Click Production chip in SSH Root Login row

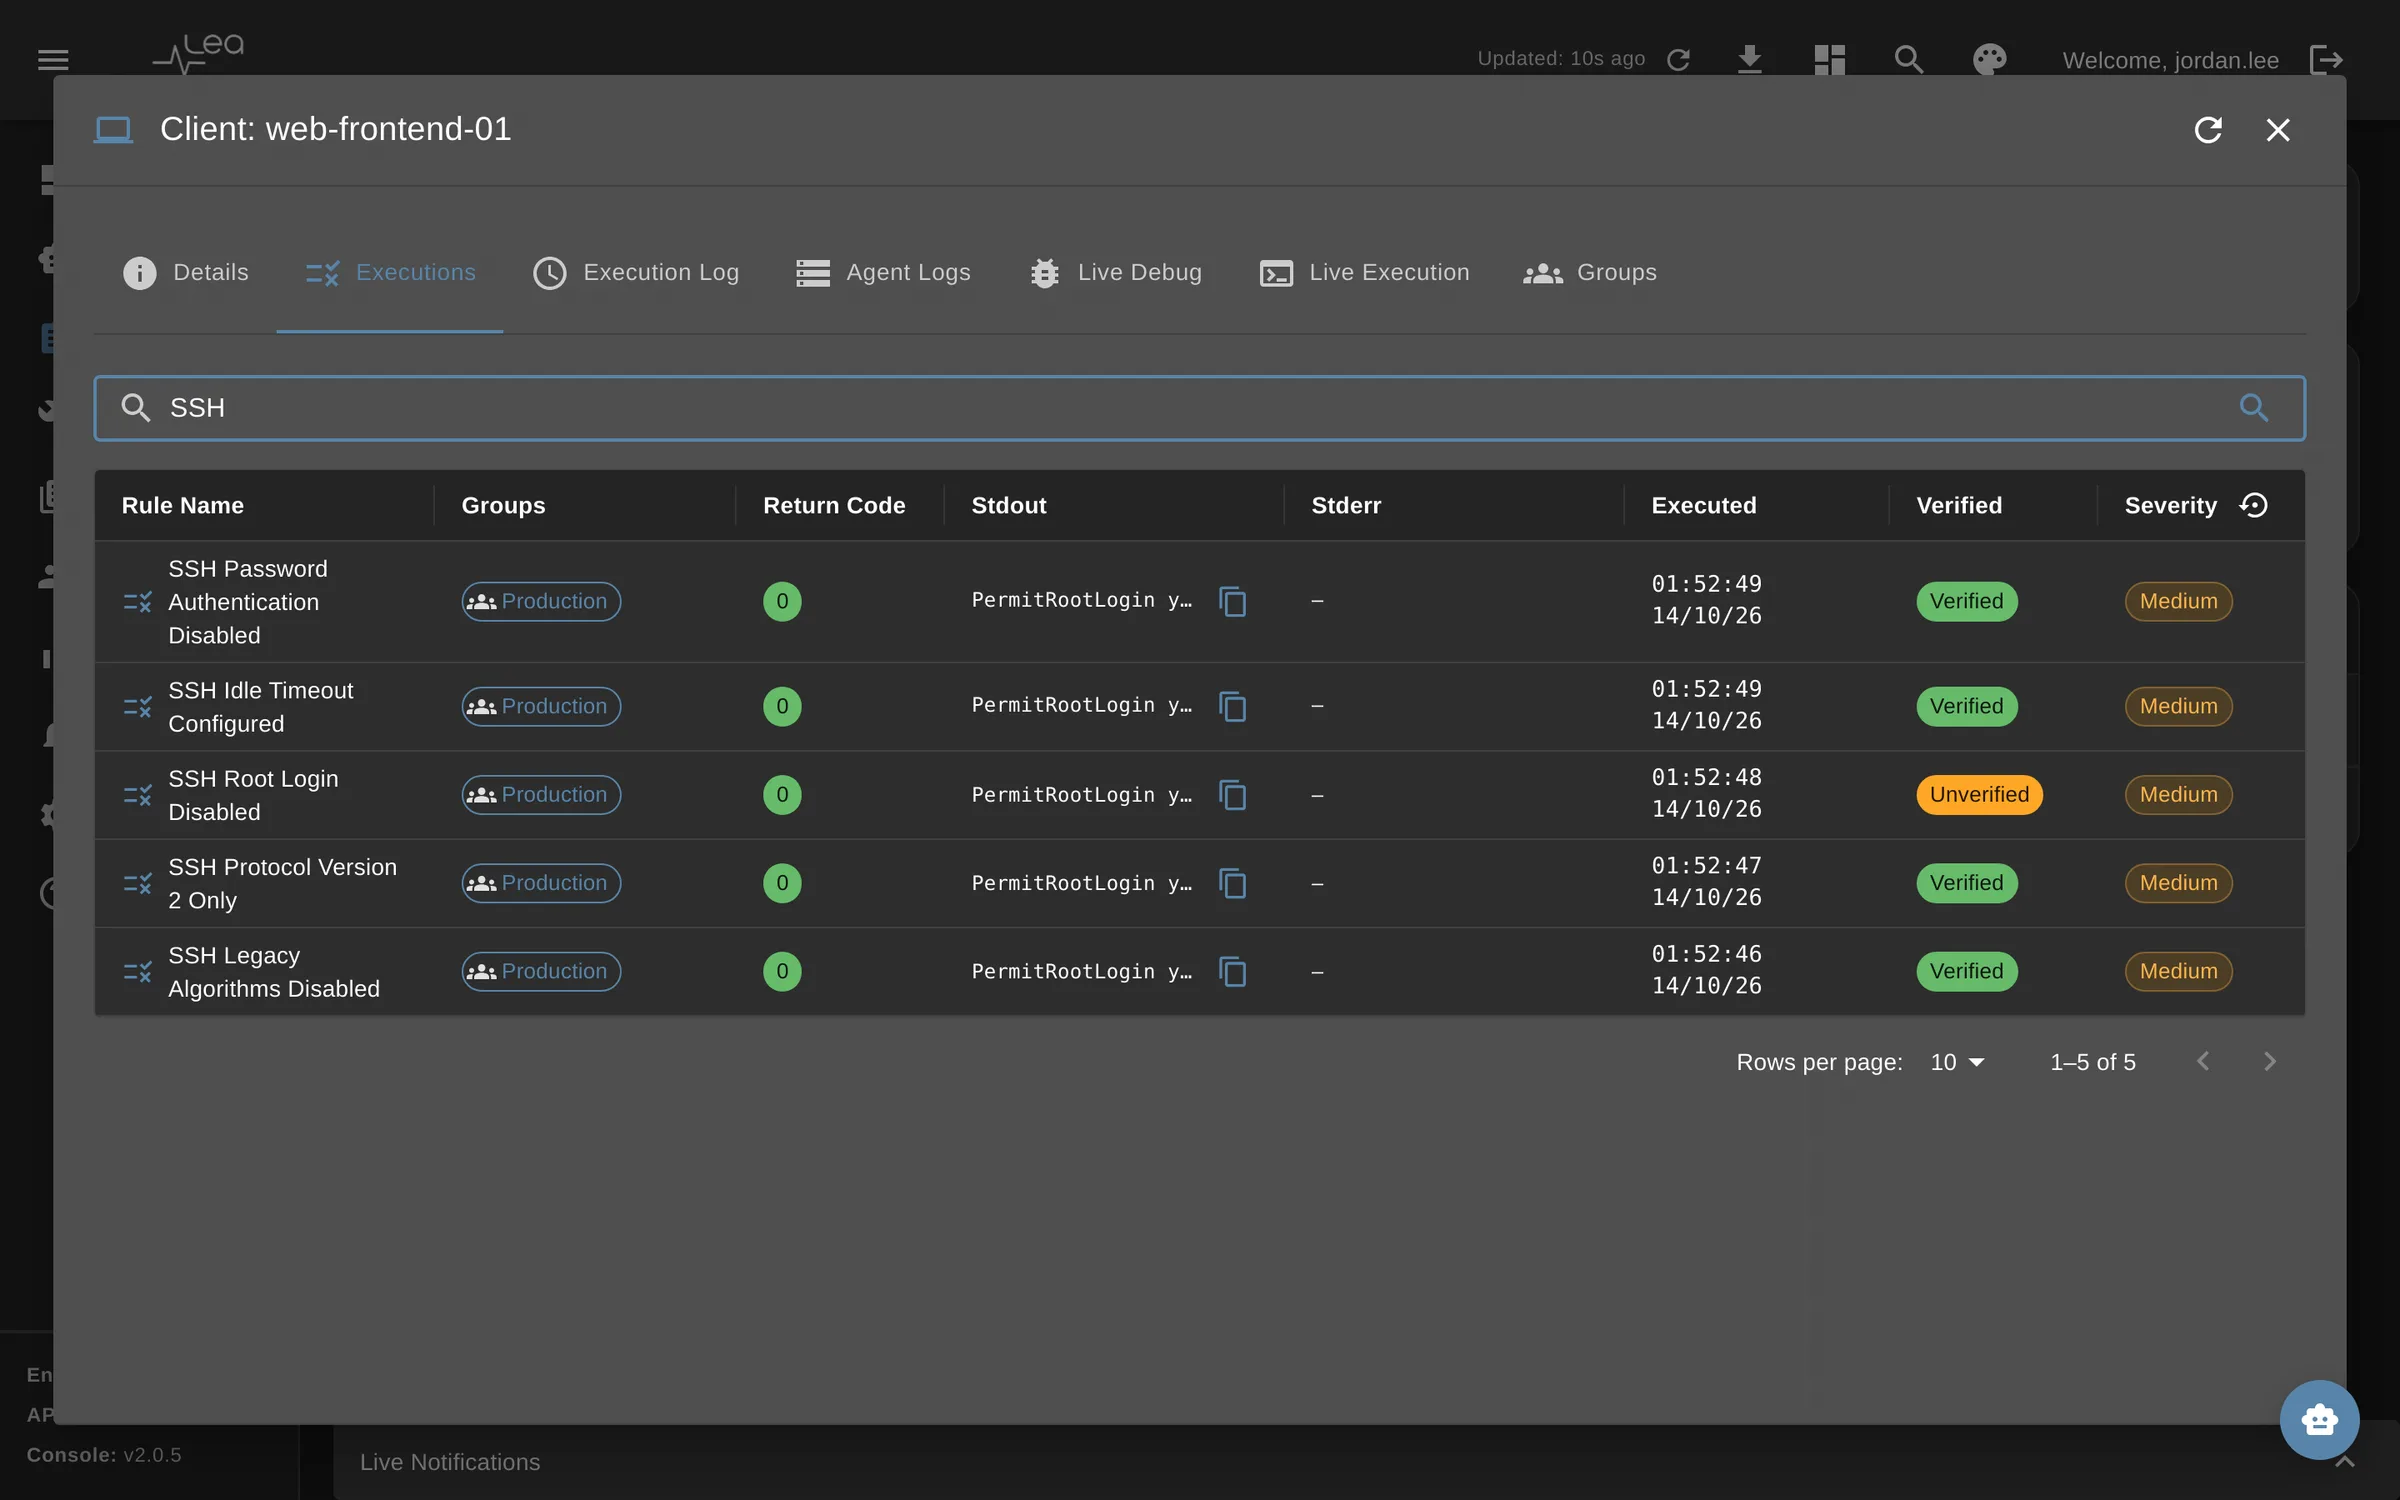(541, 795)
